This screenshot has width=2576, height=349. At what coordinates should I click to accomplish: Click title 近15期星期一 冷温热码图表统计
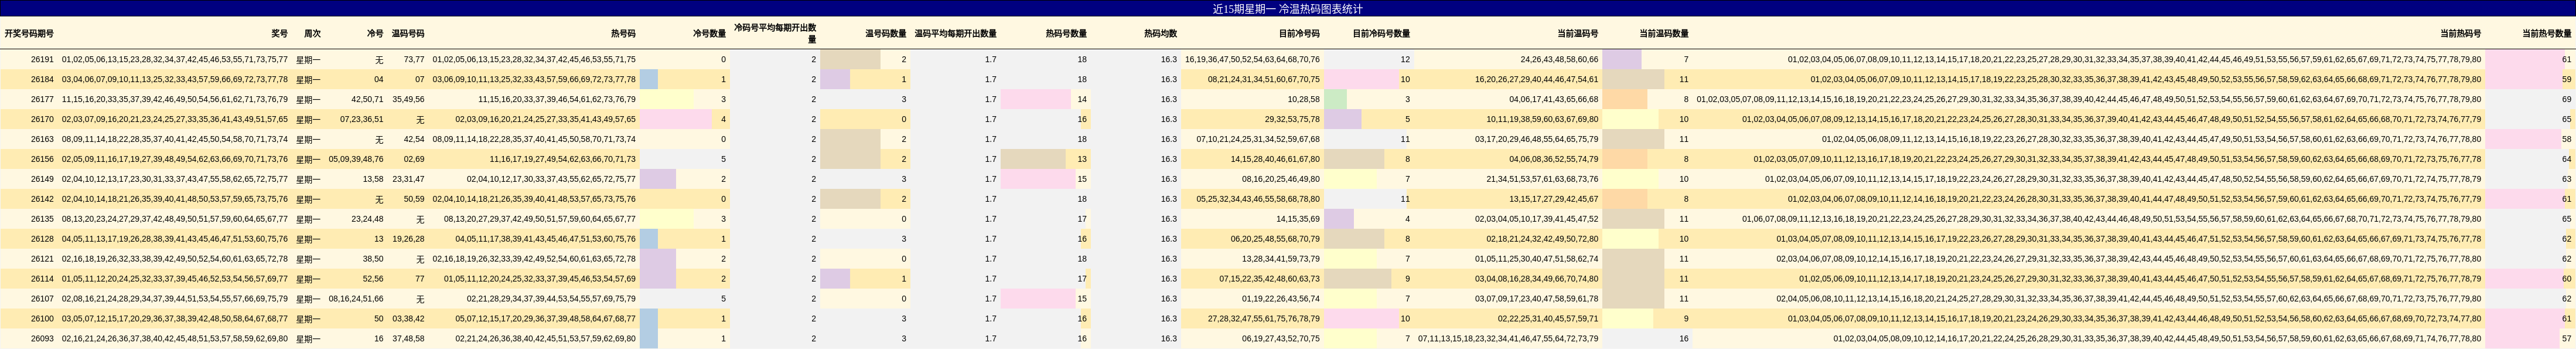click(1287, 9)
